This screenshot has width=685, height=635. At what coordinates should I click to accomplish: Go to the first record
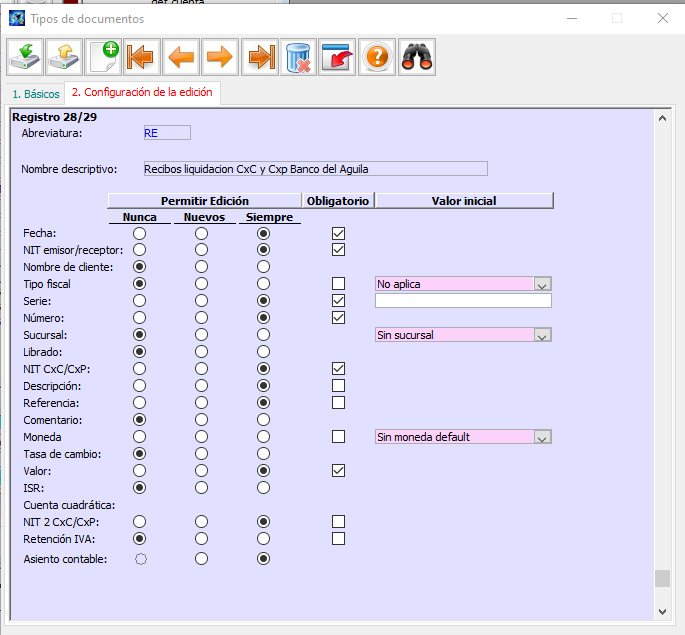142,57
